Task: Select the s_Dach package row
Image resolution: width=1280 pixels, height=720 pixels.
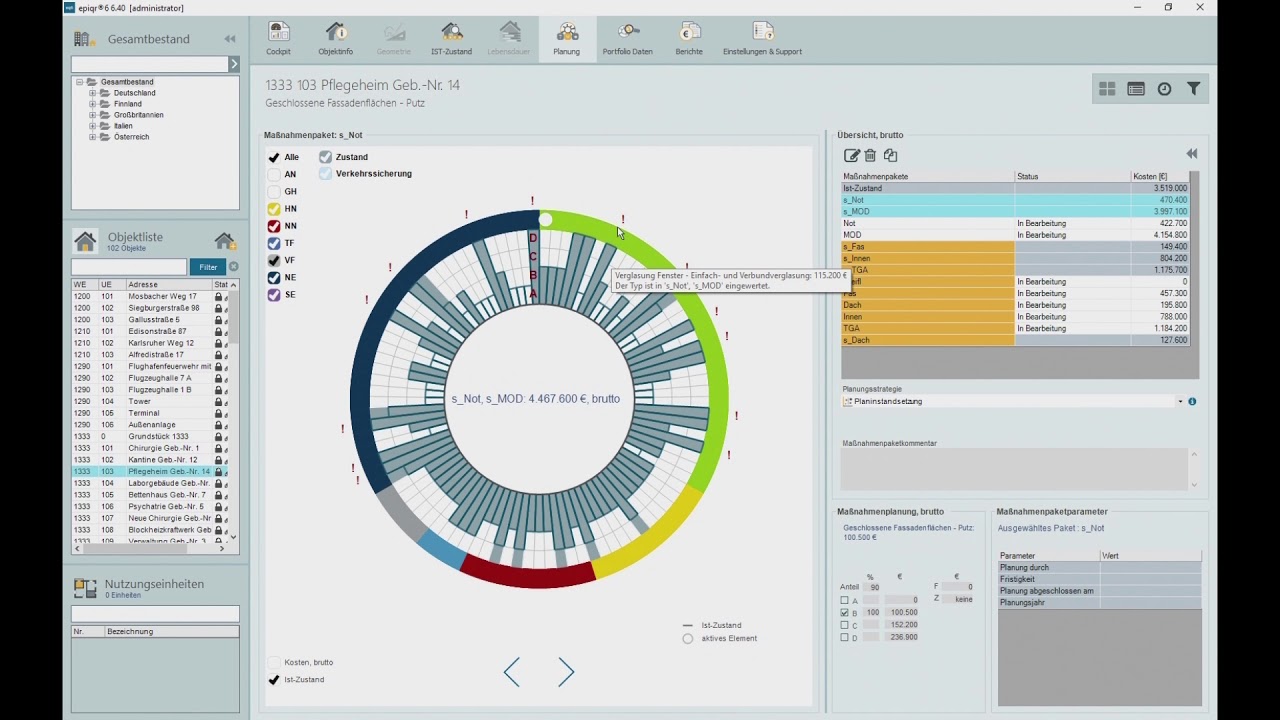Action: coord(1016,340)
